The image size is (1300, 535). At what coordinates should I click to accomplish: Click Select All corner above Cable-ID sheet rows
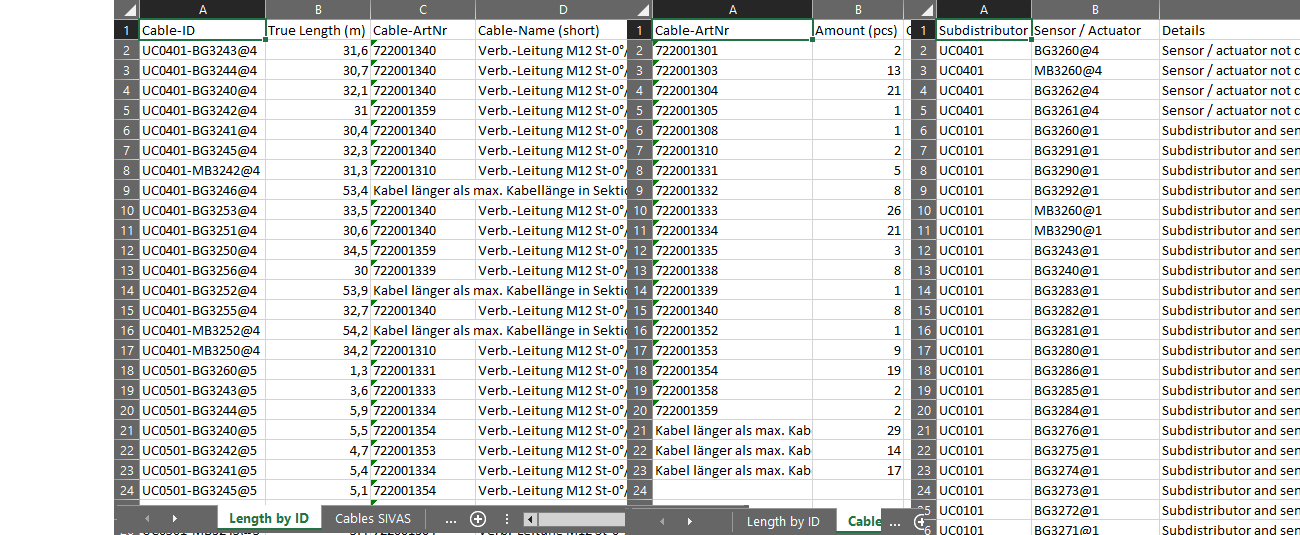(126, 10)
